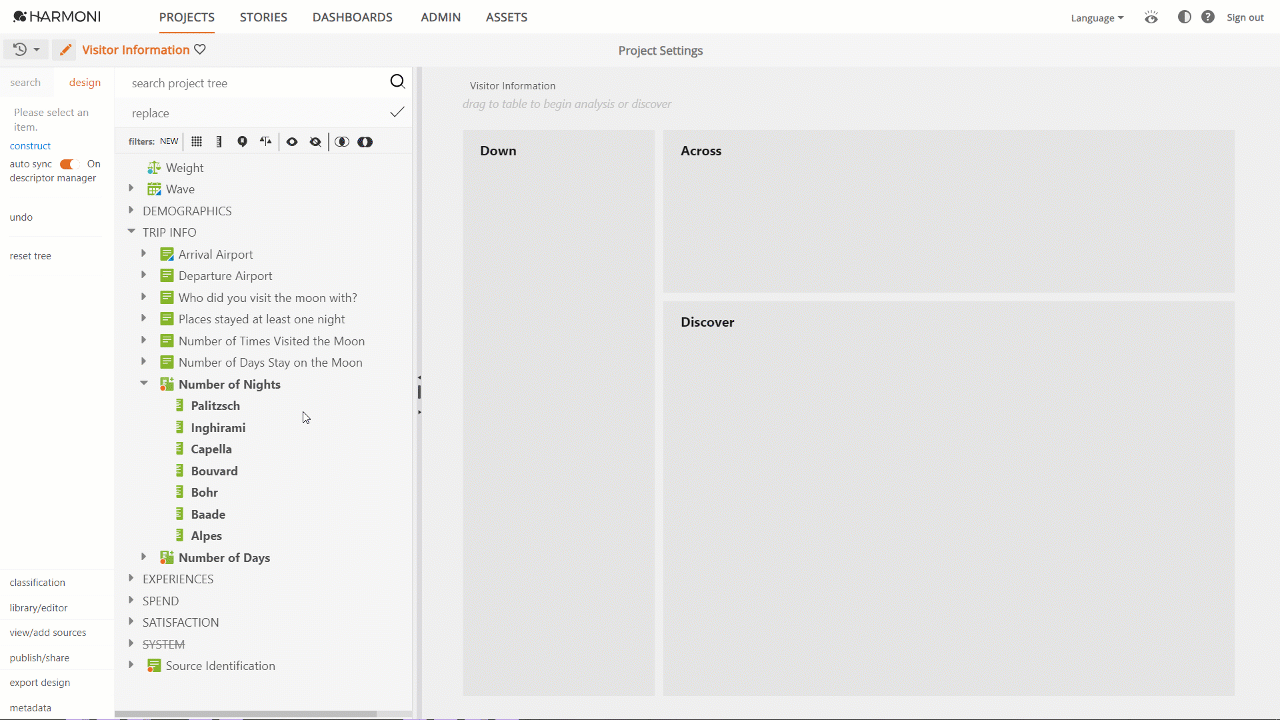Click publish/share
The width and height of the screenshot is (1280, 720).
click(x=40, y=658)
